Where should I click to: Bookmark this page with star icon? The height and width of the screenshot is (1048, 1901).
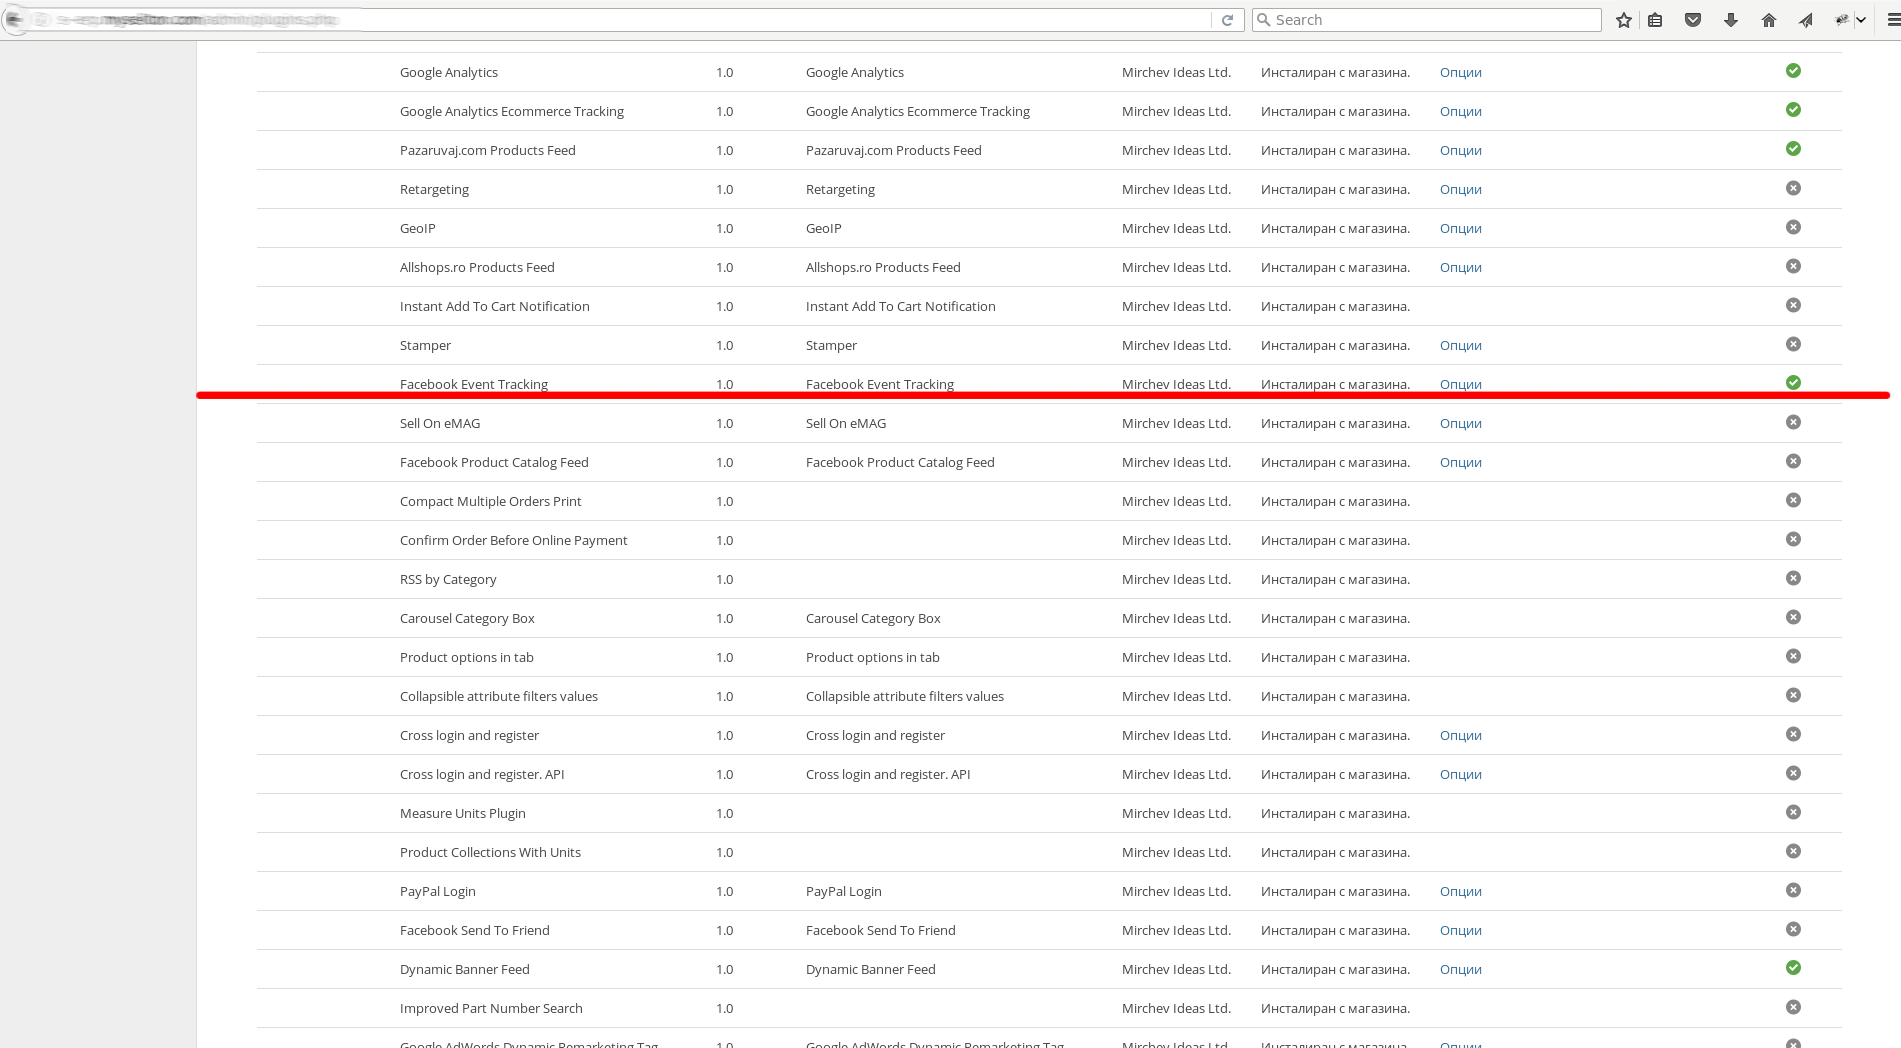[x=1624, y=20]
